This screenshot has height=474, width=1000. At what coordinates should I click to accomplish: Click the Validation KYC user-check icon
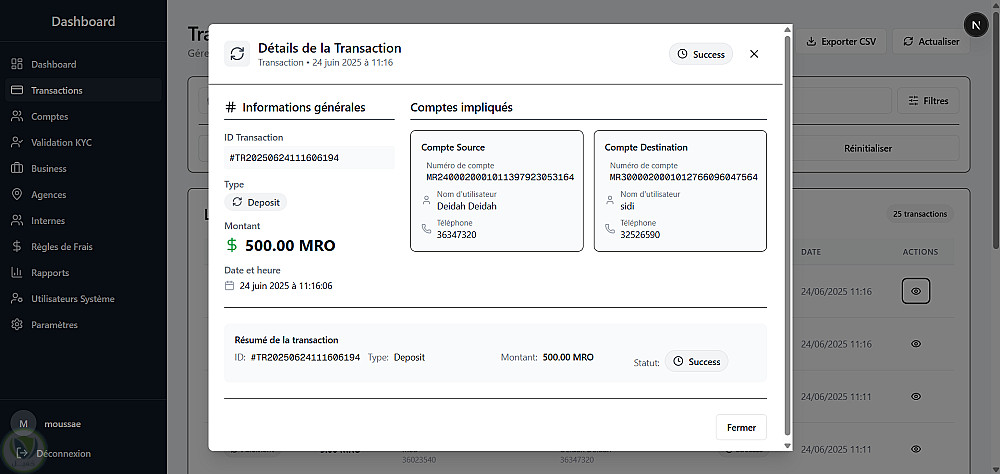[x=17, y=142]
